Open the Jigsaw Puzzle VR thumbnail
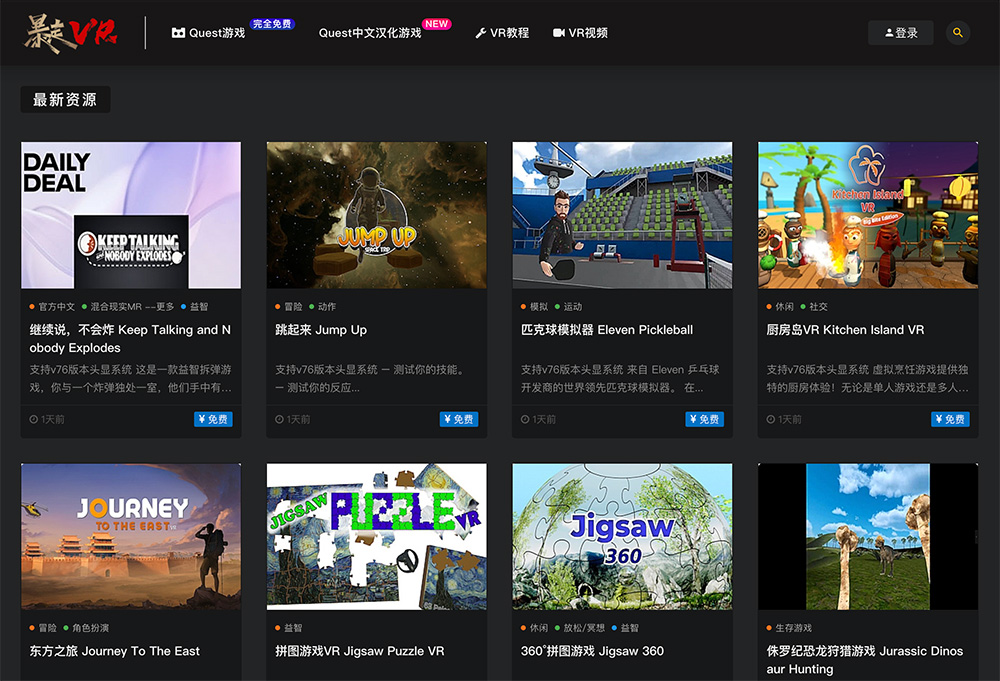Screen dimensions: 1000x681 (376, 536)
